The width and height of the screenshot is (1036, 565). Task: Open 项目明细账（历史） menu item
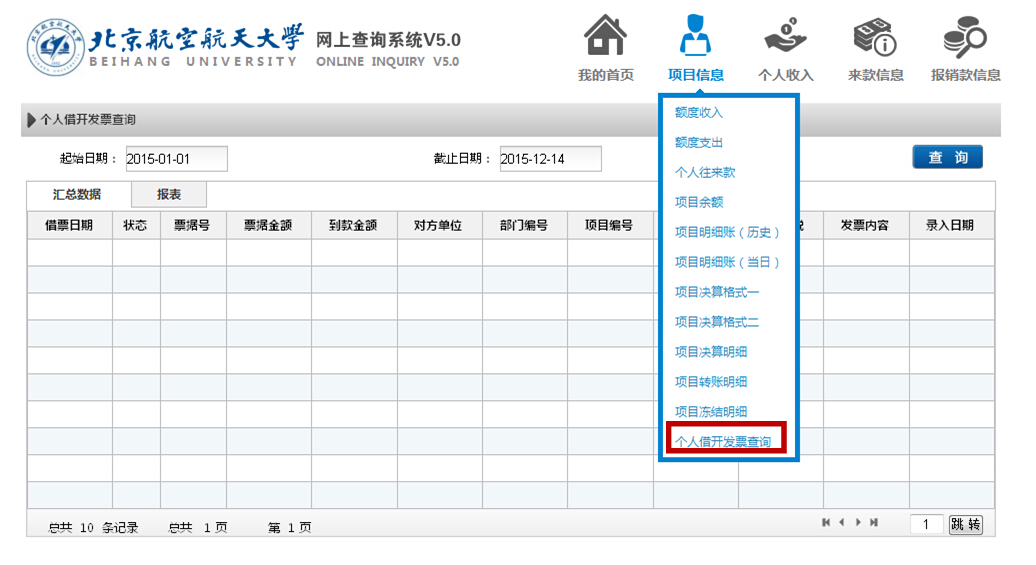click(727, 232)
